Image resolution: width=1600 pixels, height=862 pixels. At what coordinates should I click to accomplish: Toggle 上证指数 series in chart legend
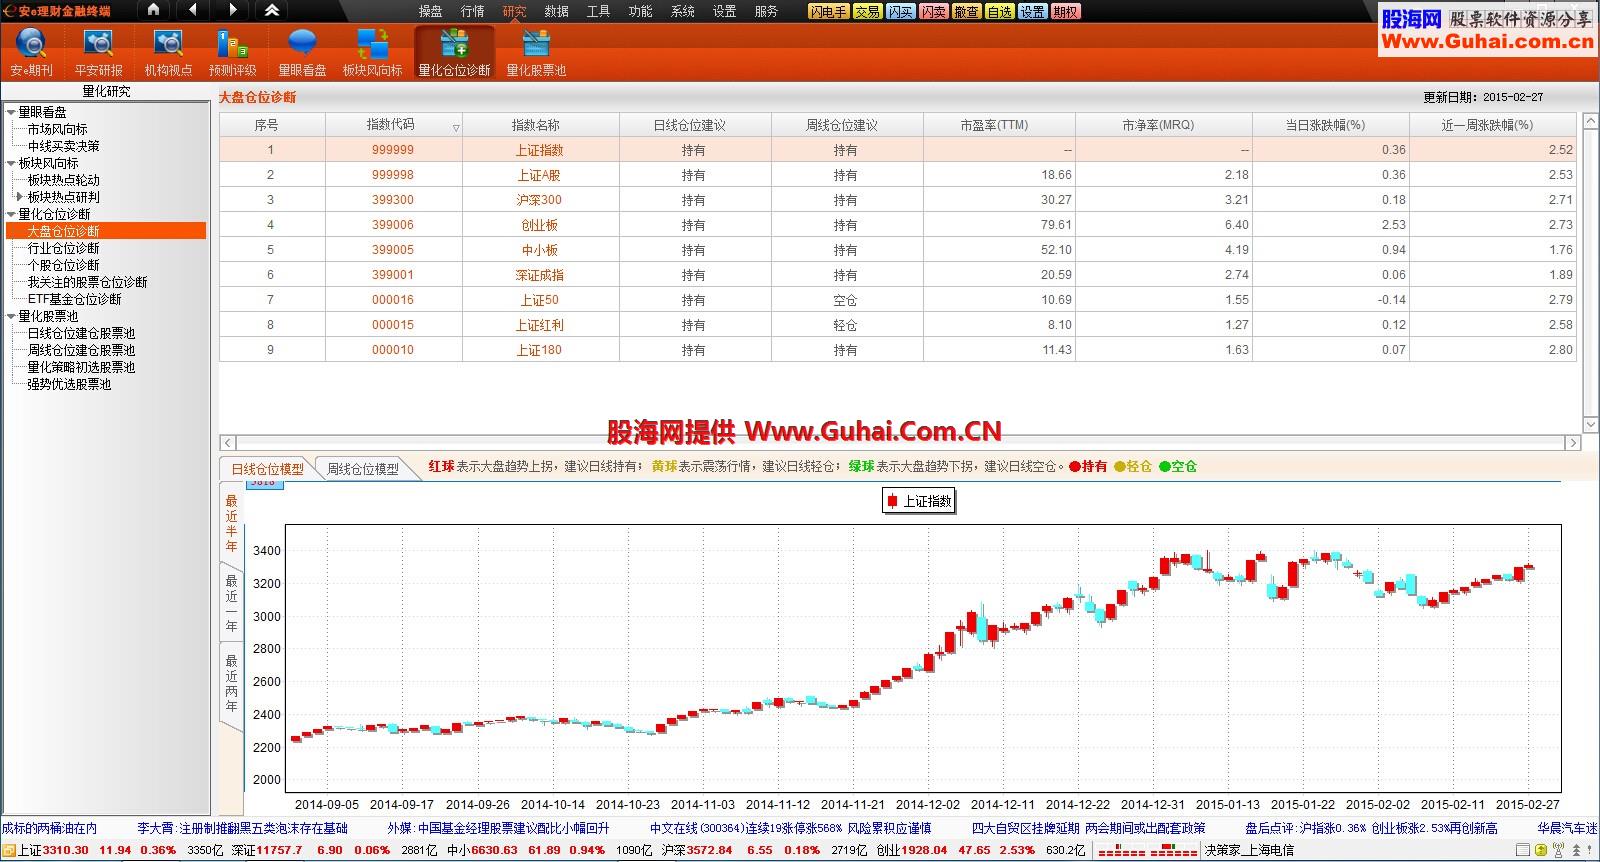919,501
